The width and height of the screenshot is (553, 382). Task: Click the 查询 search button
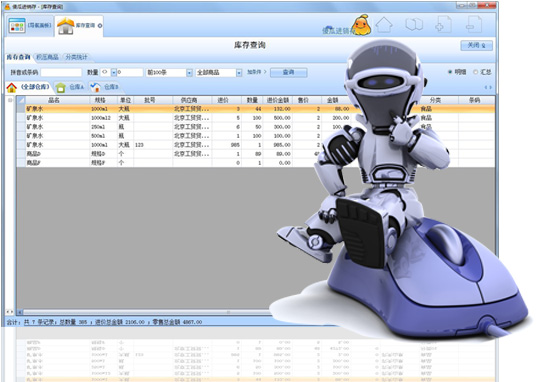pyautogui.click(x=288, y=72)
